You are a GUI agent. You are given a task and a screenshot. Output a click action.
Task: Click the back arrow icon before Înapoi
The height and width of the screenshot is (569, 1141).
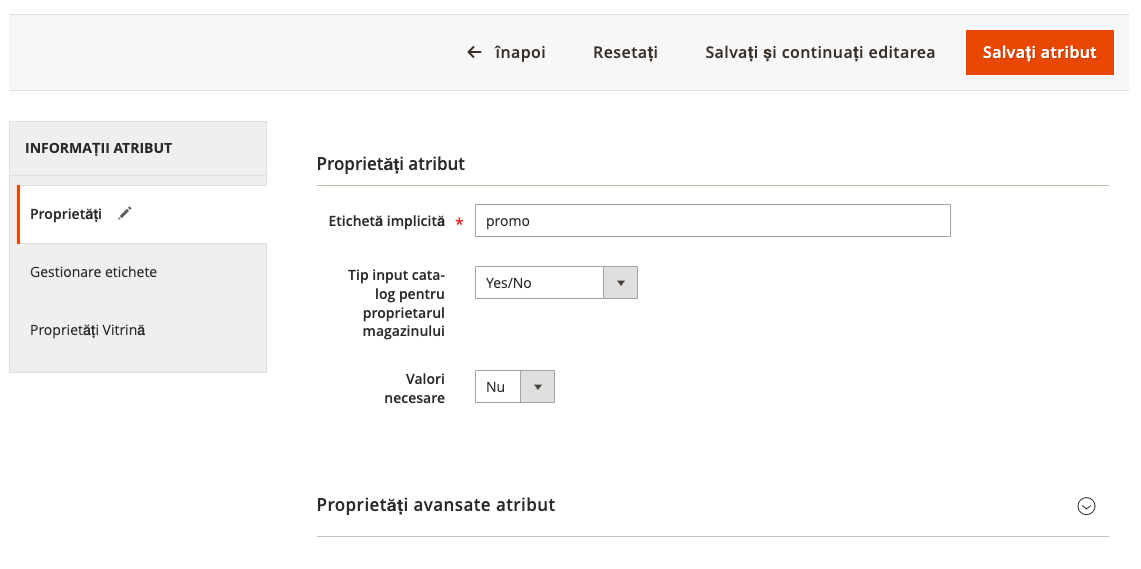click(474, 52)
